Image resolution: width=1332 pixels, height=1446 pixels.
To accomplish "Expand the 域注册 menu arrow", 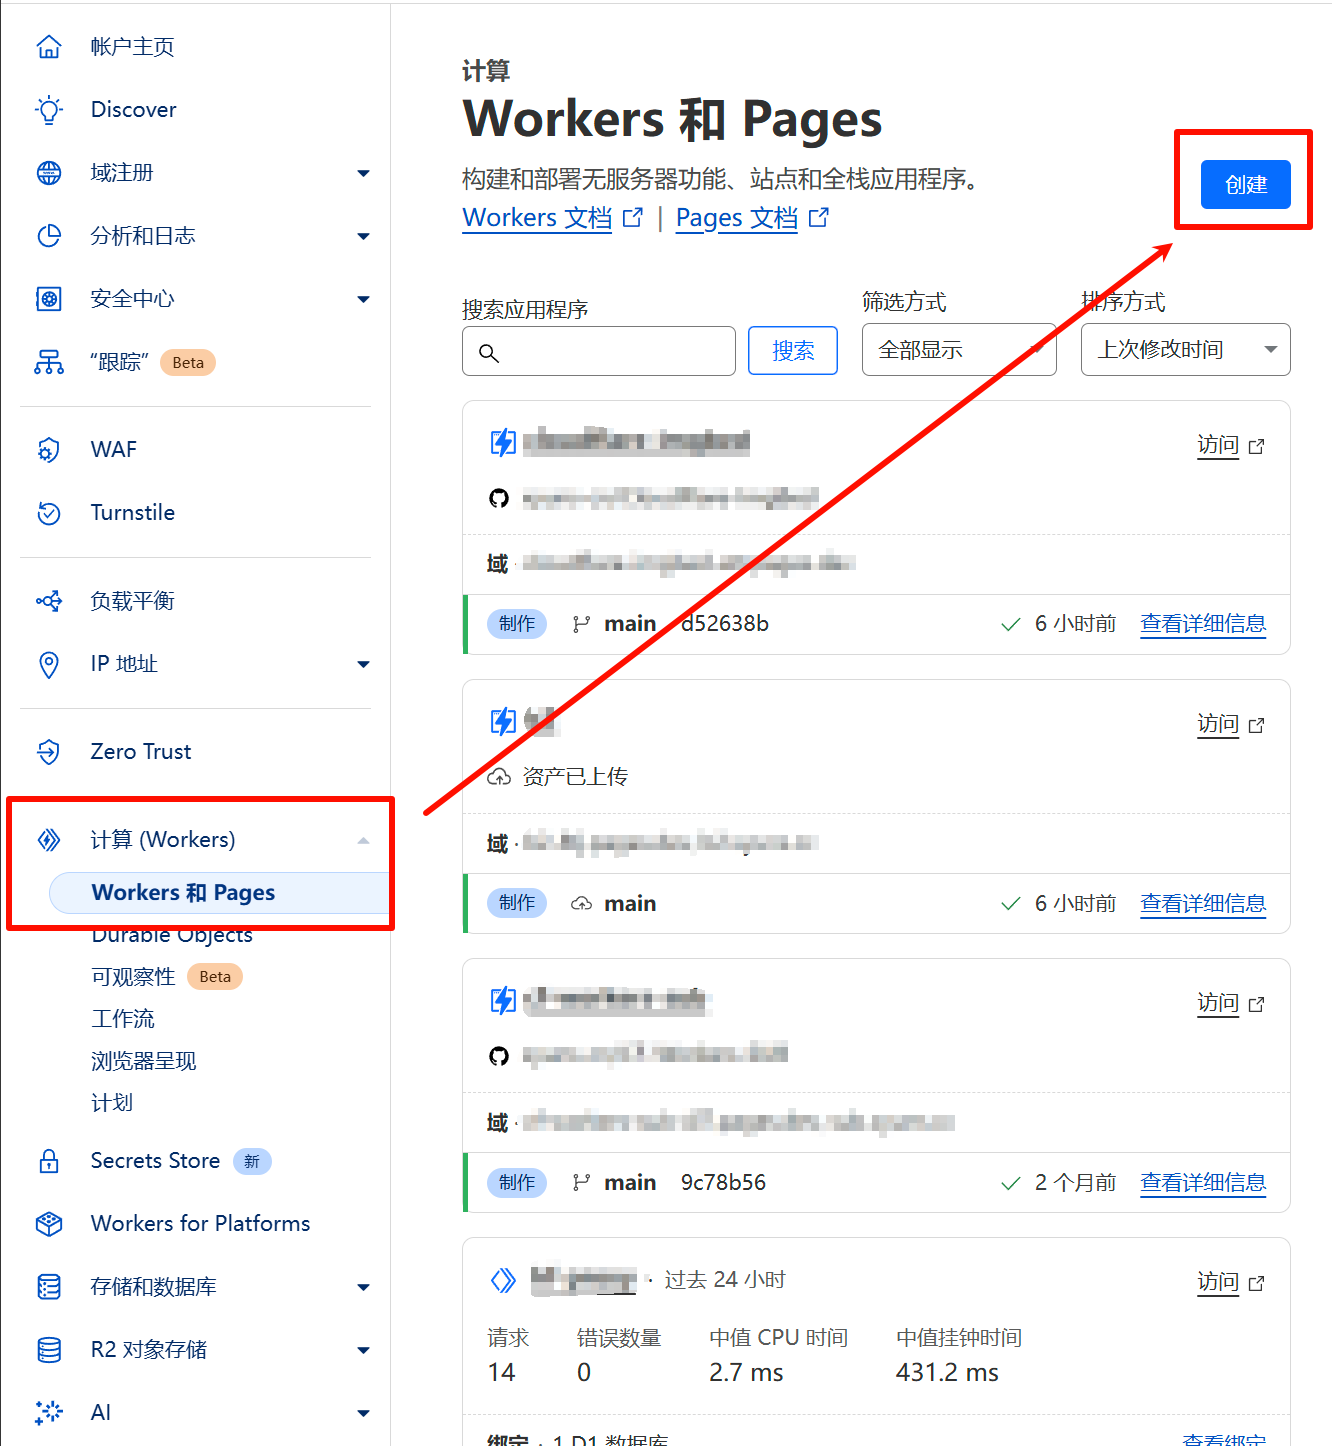I will [x=363, y=174].
